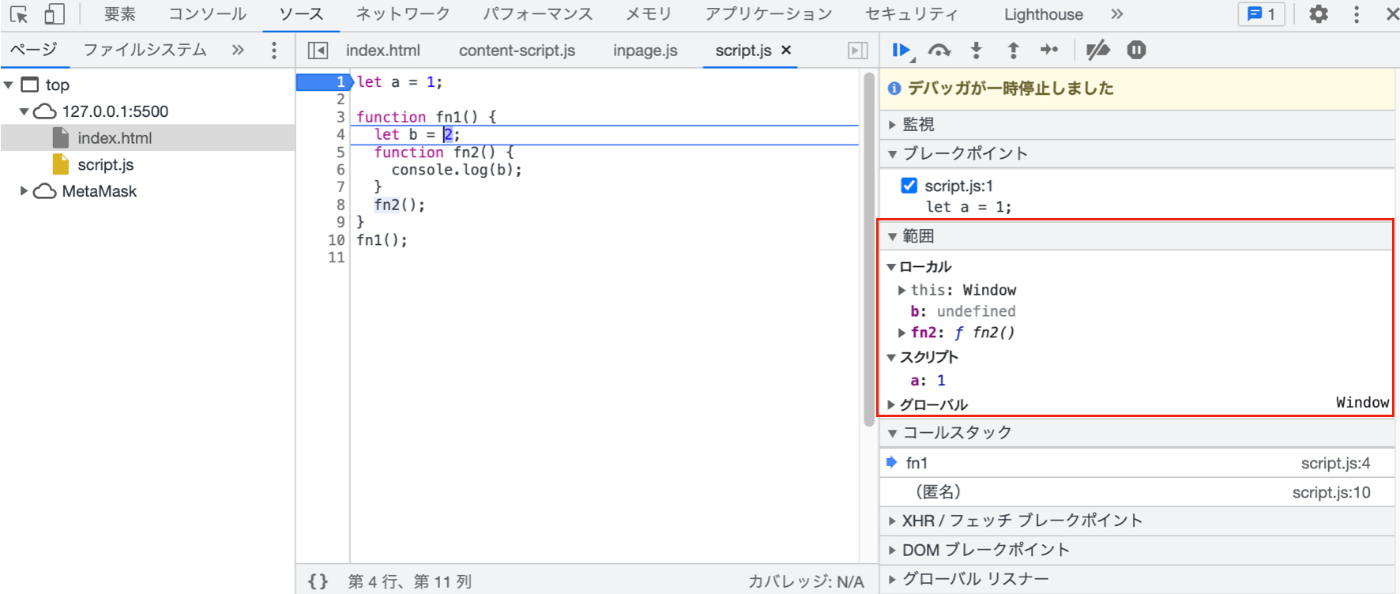Step into next function call
This screenshot has width=1400, height=594.
[x=976, y=50]
